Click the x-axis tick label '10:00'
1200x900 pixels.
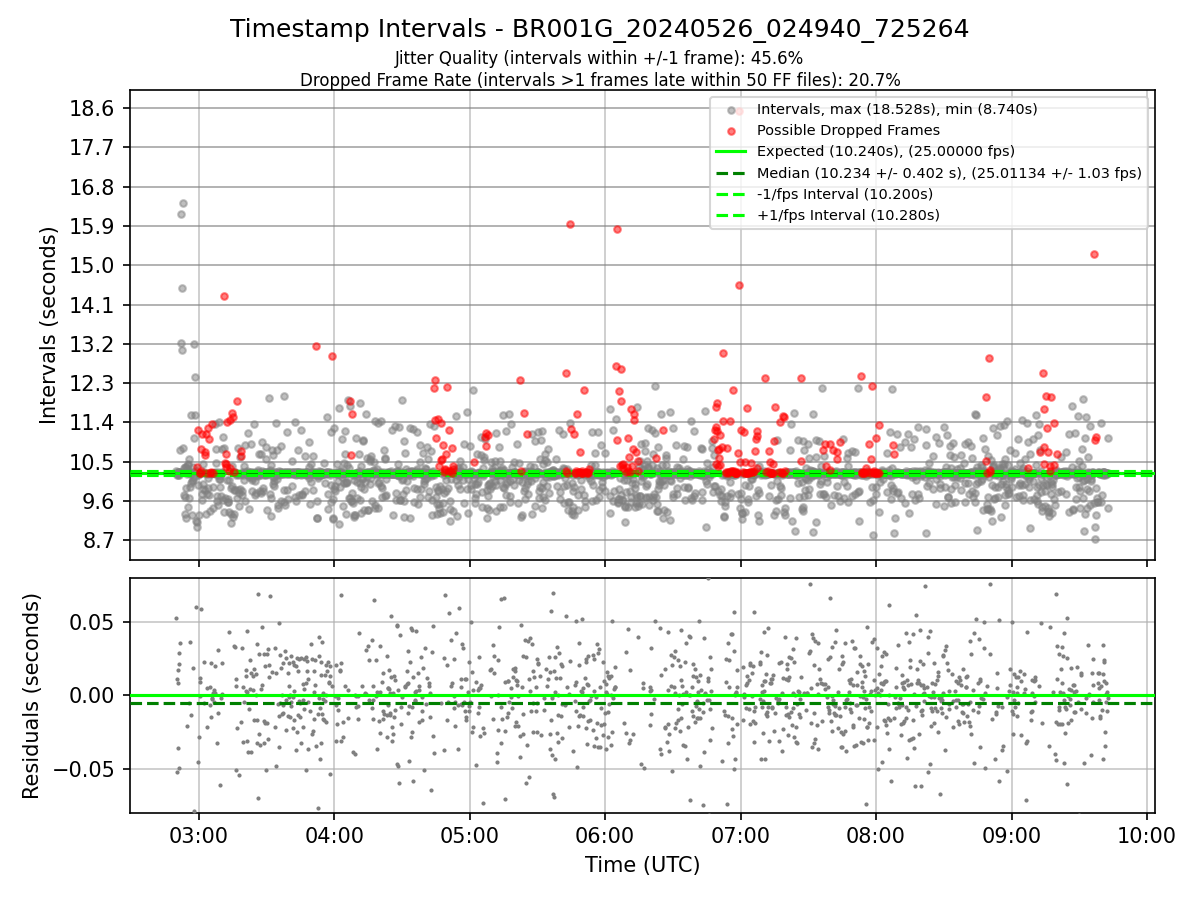pos(1146,833)
